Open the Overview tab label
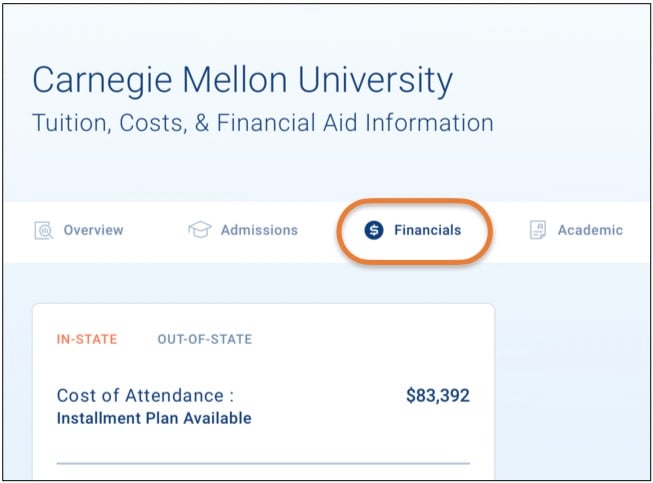This screenshot has width=653, height=483. [93, 230]
